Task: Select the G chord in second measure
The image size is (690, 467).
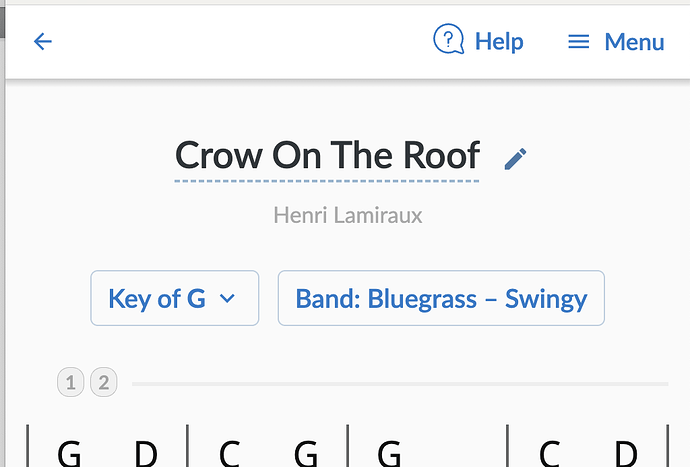Action: tap(306, 453)
